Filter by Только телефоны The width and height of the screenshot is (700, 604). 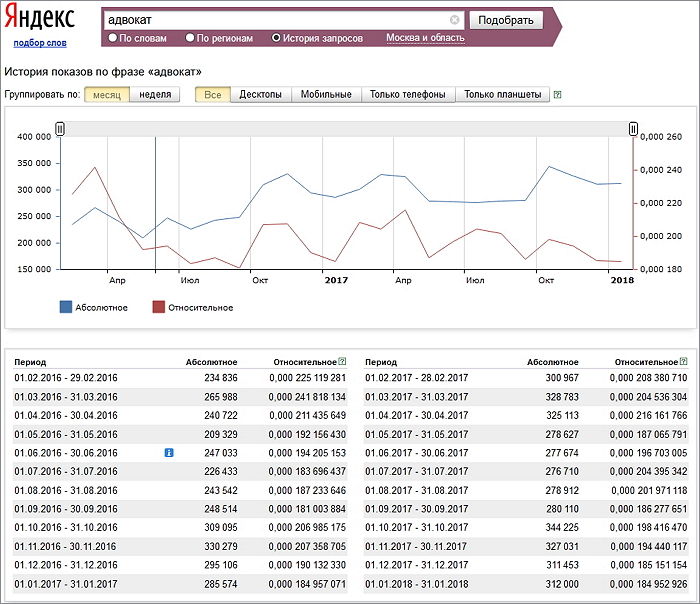click(408, 95)
